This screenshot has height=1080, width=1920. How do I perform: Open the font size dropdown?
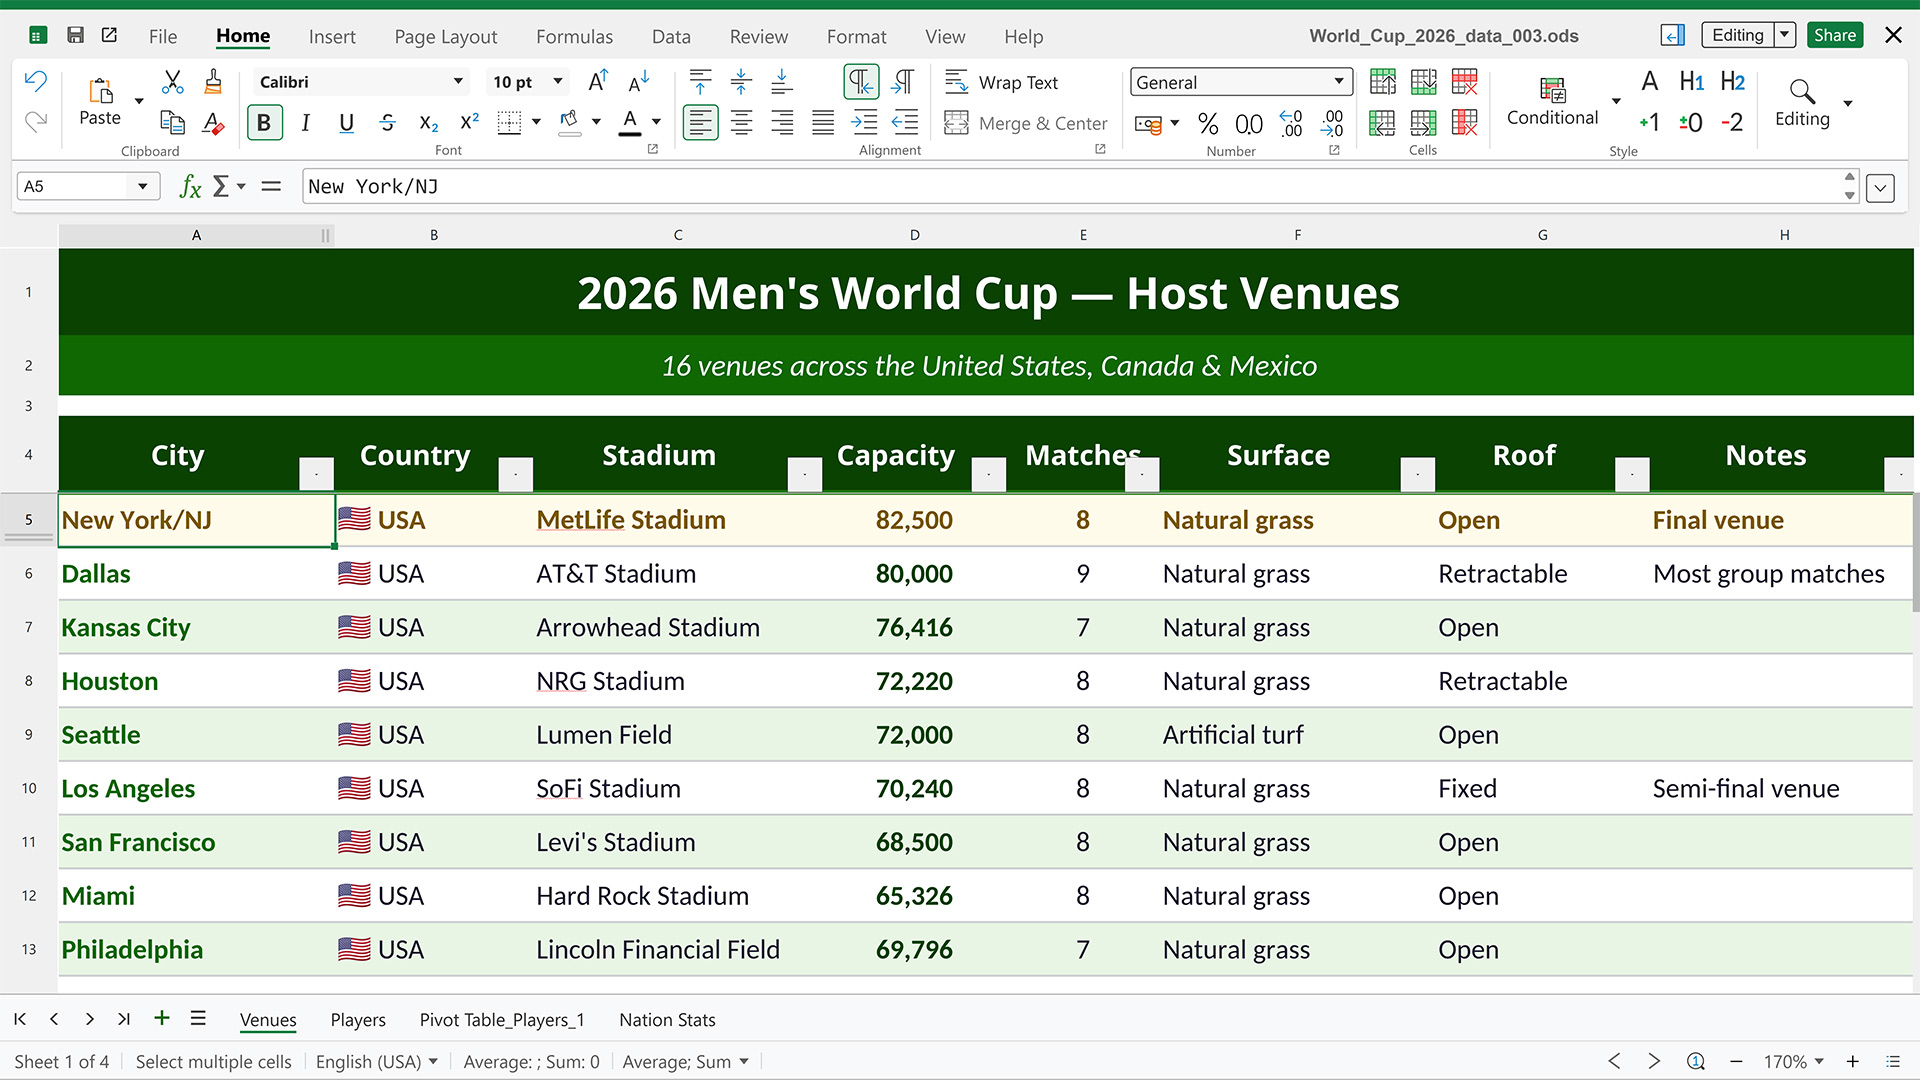click(558, 82)
